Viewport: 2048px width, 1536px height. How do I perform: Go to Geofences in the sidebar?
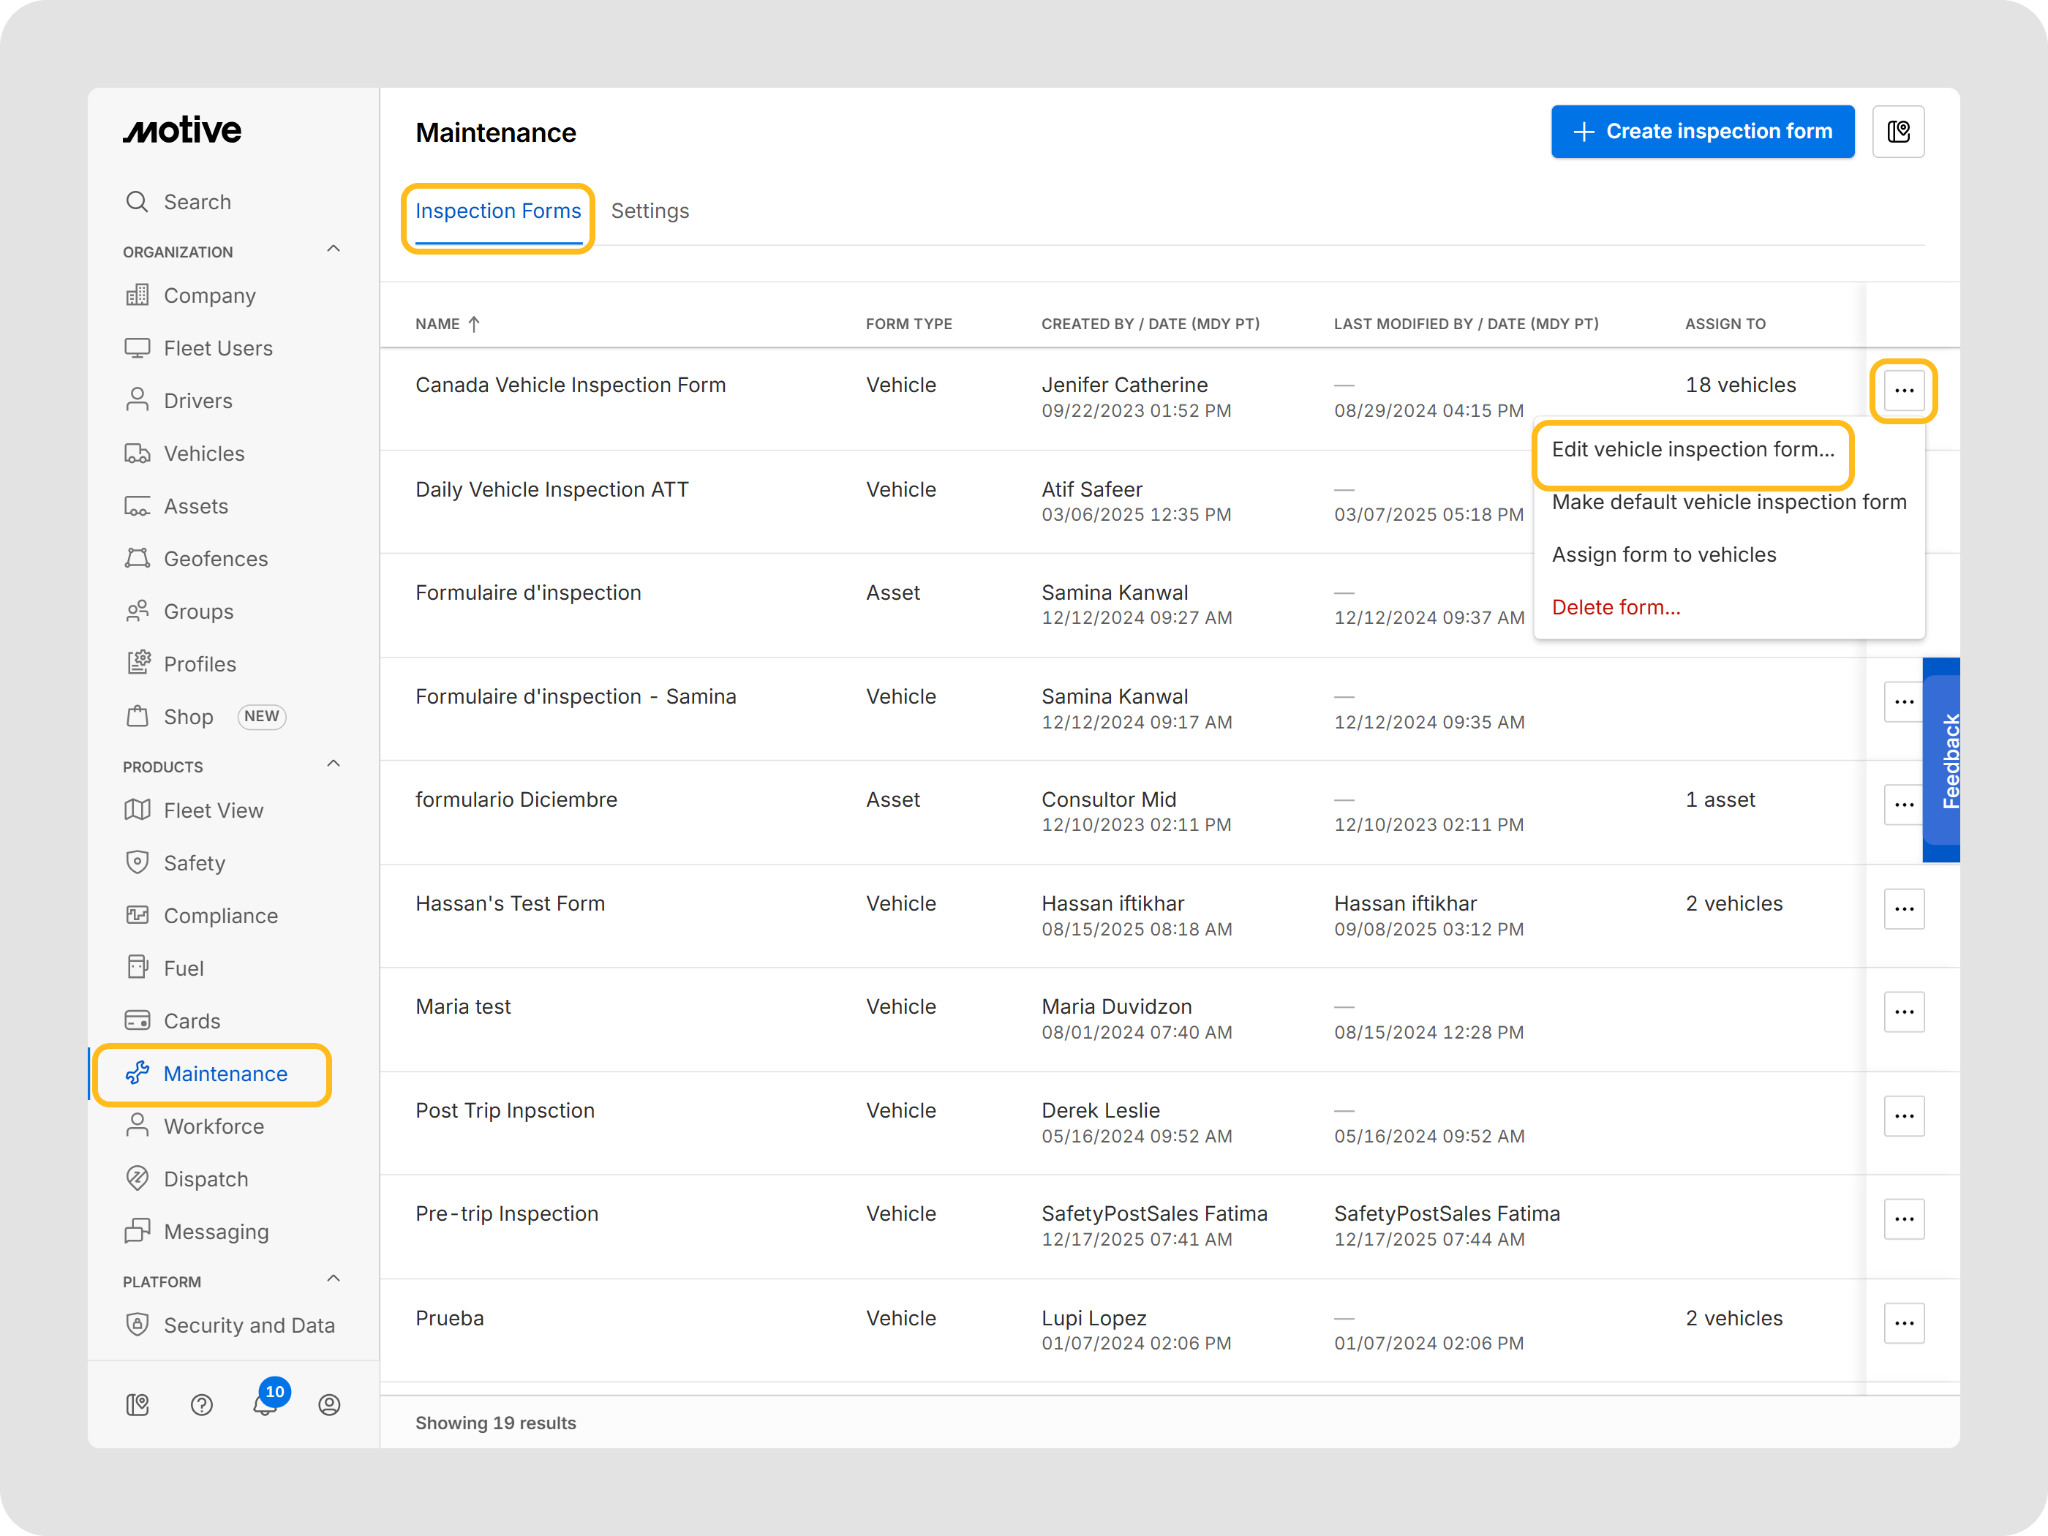[x=215, y=559]
